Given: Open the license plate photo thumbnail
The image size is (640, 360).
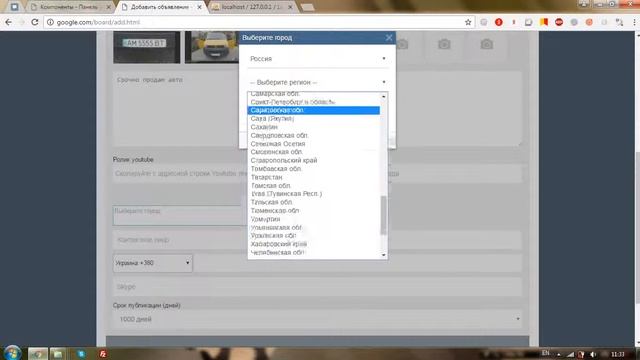Looking at the screenshot, I should (147, 47).
